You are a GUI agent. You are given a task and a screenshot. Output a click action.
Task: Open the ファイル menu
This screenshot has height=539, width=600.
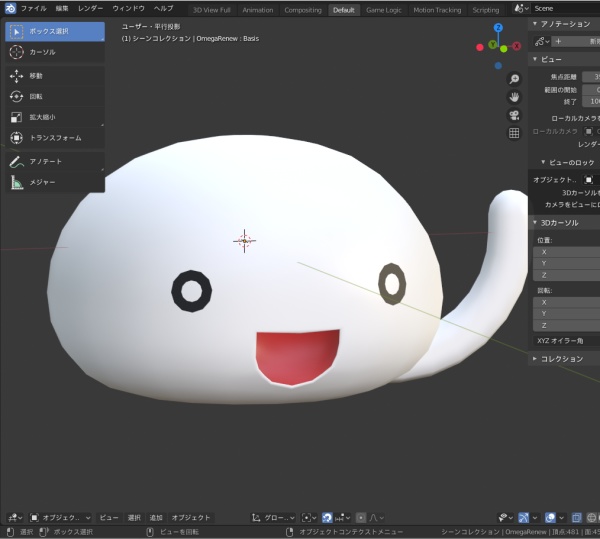pyautogui.click(x=34, y=8)
